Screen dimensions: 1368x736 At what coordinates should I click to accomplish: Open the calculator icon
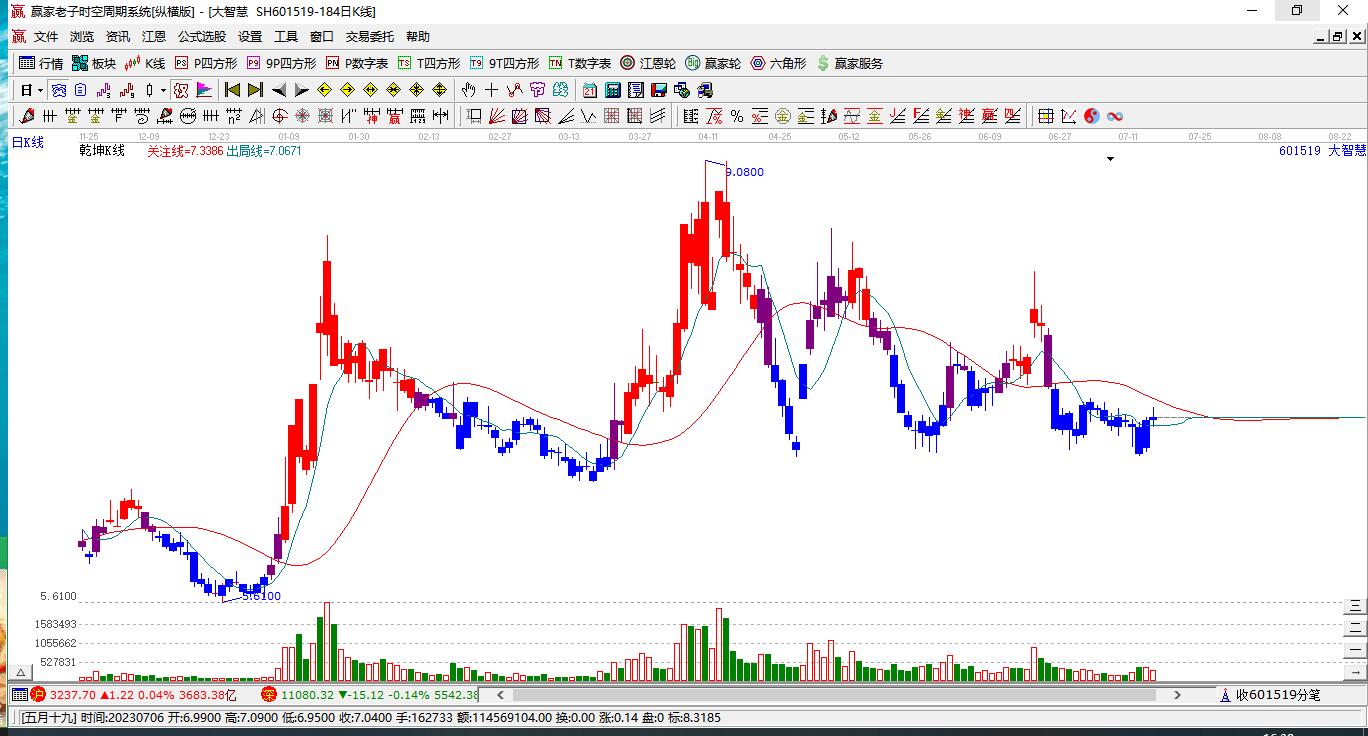coord(613,90)
